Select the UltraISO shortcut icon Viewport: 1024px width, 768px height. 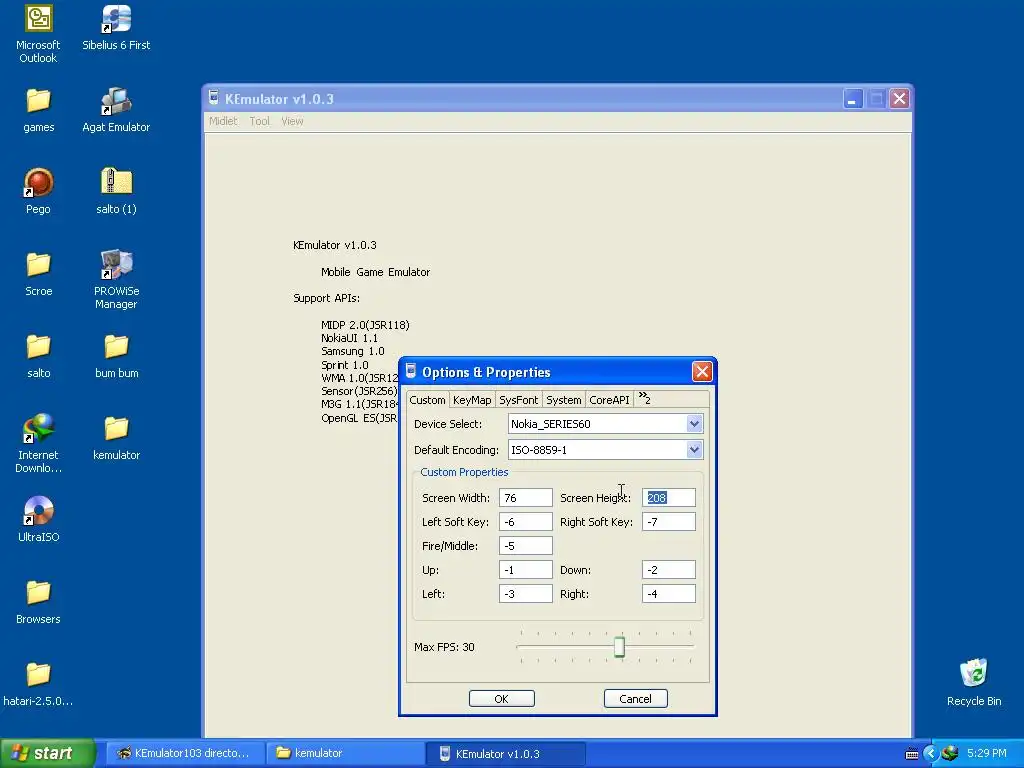[39, 511]
